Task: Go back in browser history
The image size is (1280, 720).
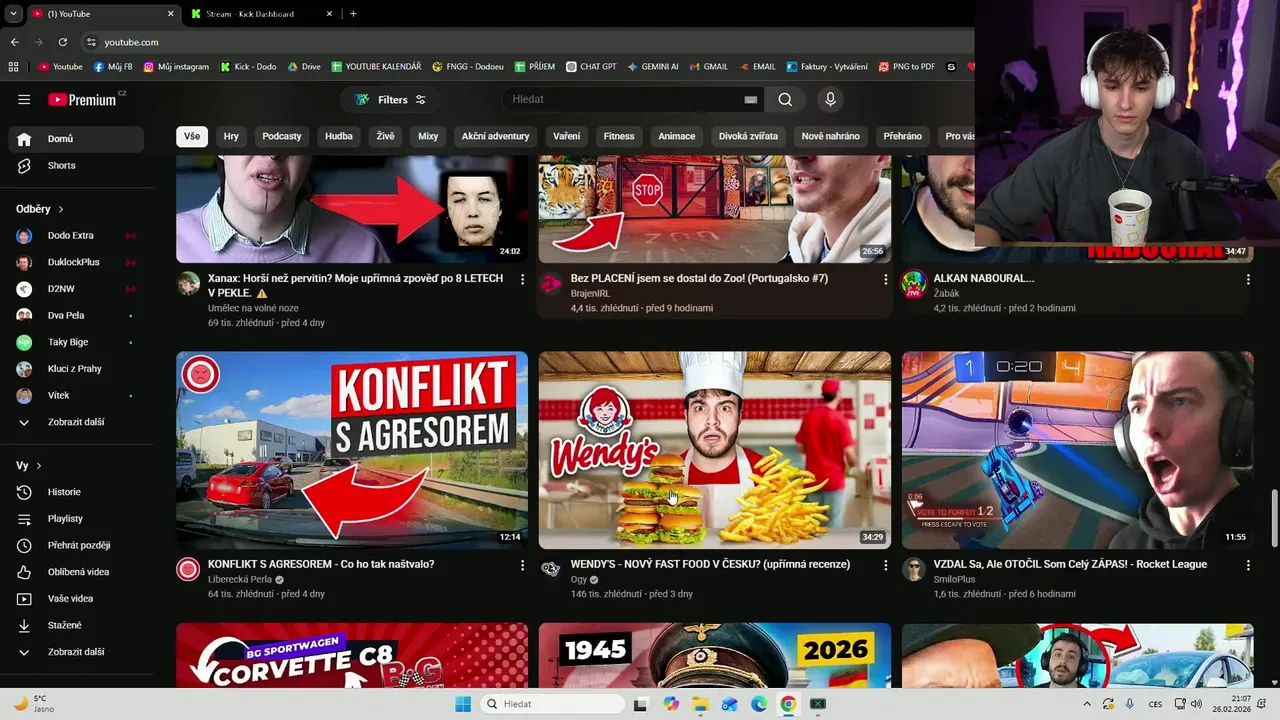Action: tap(14, 42)
